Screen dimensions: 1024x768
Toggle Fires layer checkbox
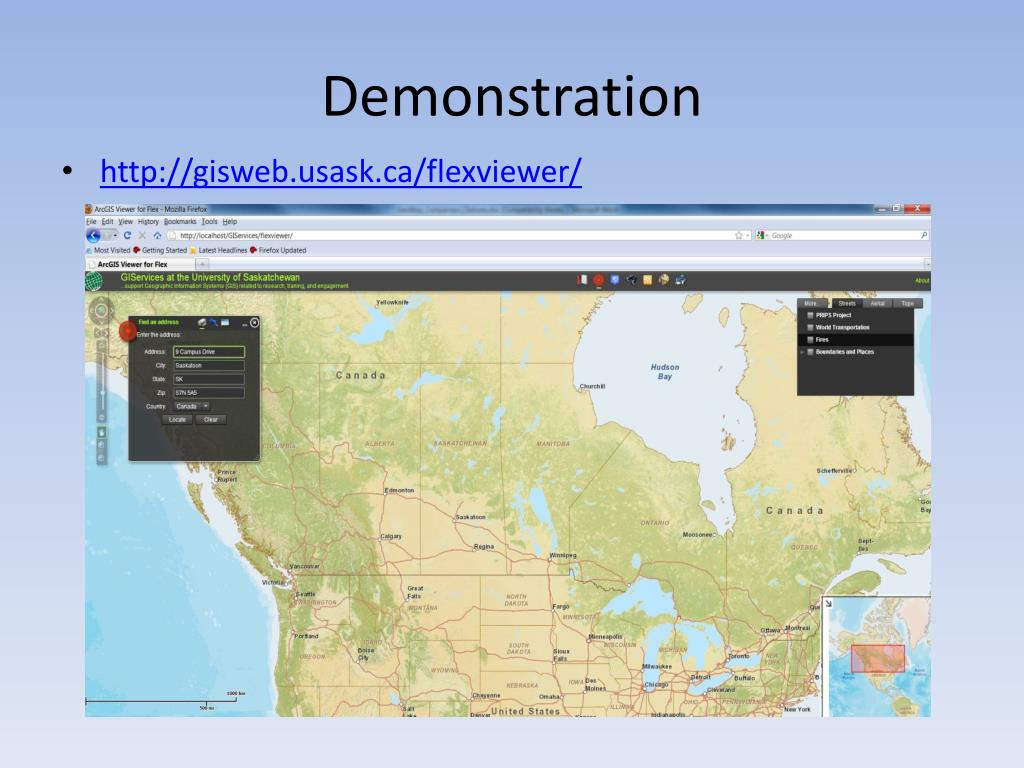tap(810, 340)
